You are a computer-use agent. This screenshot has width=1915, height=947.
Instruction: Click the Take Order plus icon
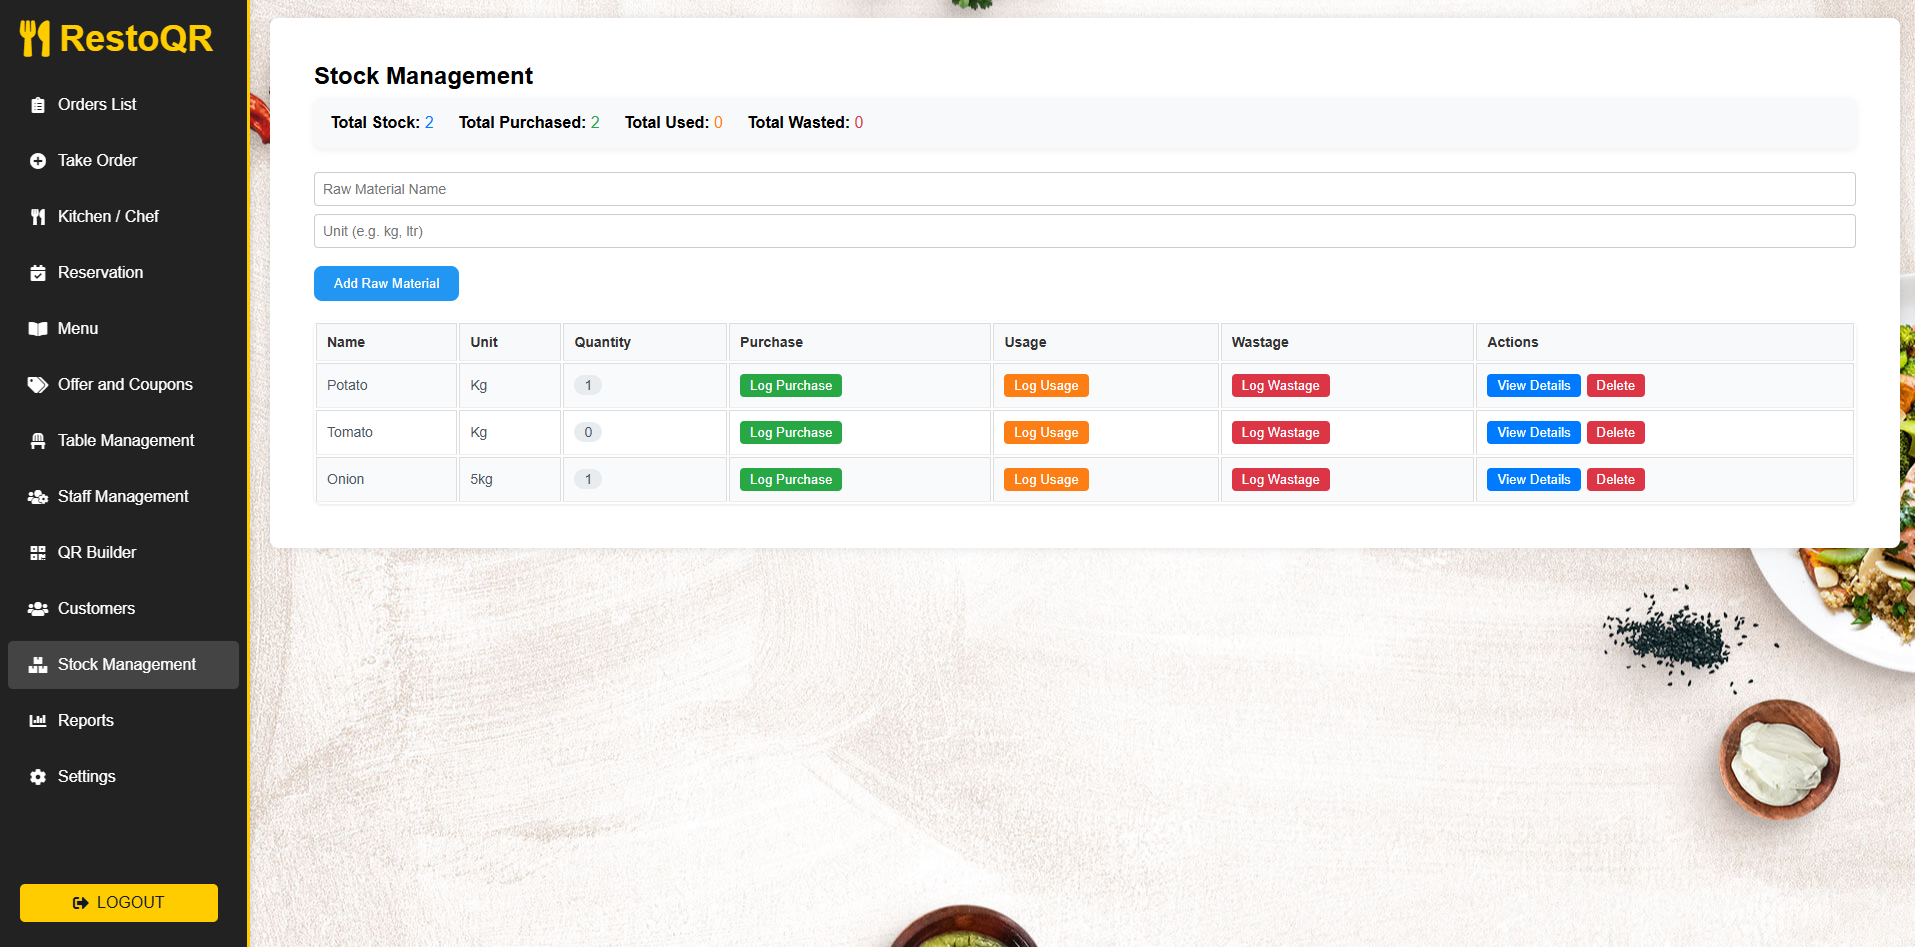38,161
